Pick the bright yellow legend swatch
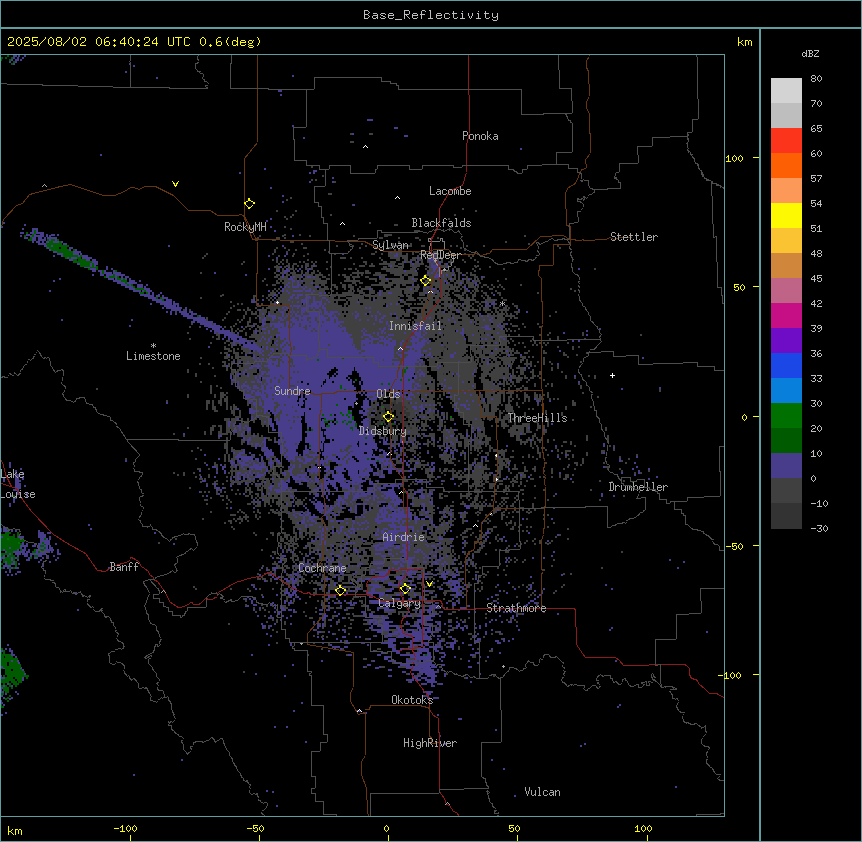 (x=786, y=215)
